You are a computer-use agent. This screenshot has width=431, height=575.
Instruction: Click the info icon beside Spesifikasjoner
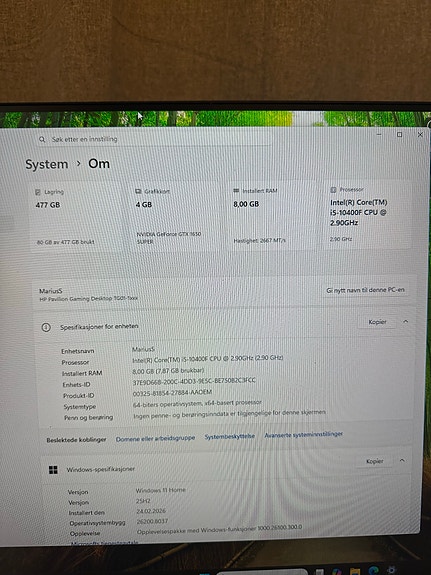coord(46,327)
